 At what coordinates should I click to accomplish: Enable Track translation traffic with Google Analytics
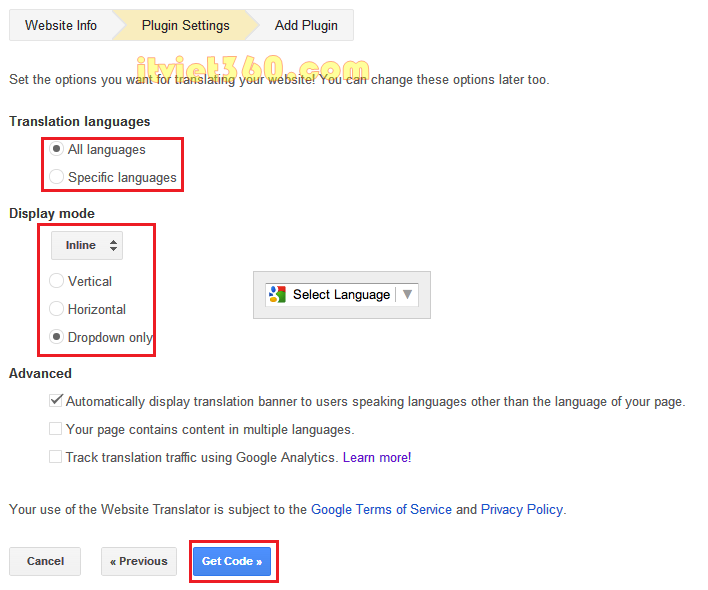[x=56, y=457]
